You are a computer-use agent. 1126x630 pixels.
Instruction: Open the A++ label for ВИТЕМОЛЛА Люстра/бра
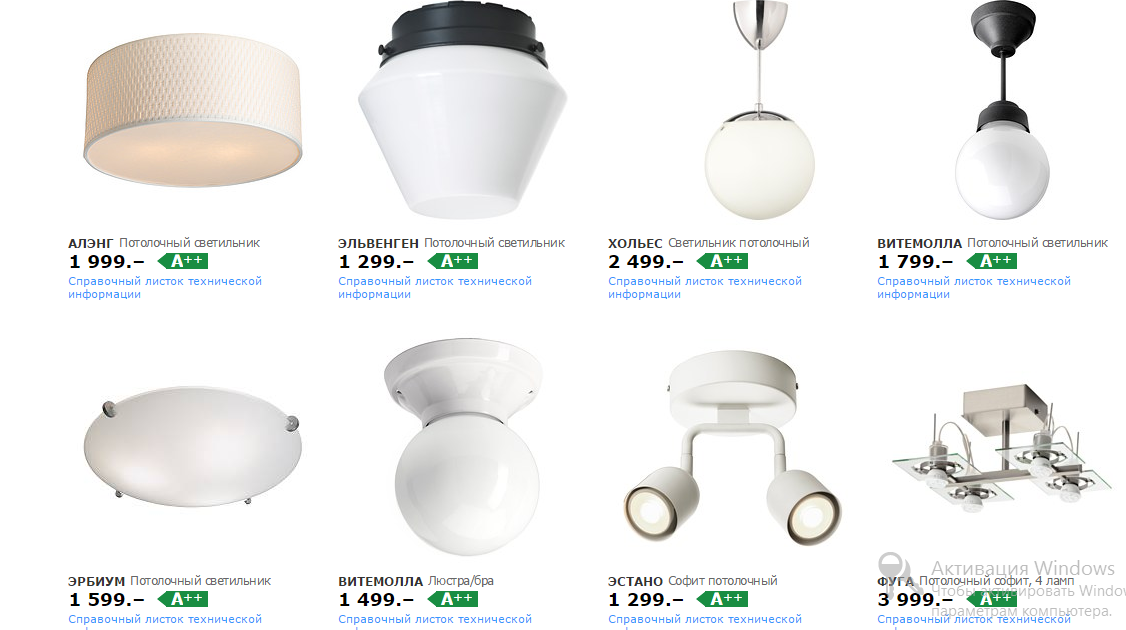coord(452,599)
